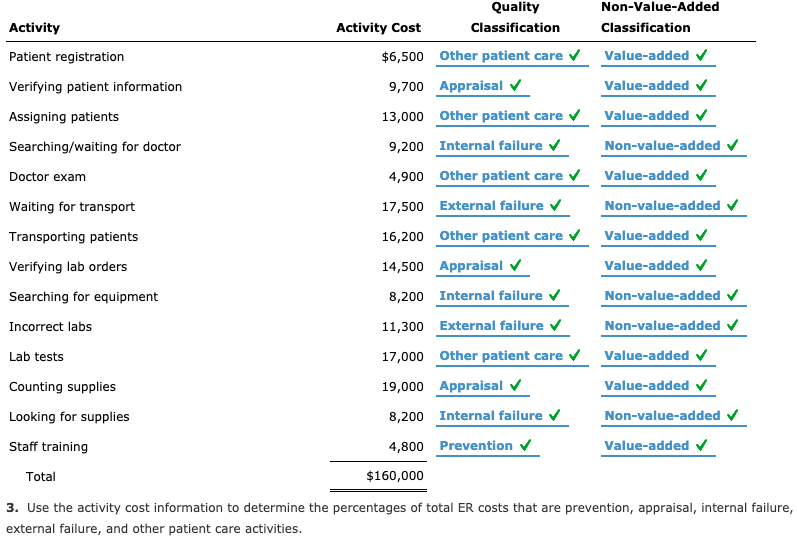Click the Verifying patient information label

click(x=96, y=86)
